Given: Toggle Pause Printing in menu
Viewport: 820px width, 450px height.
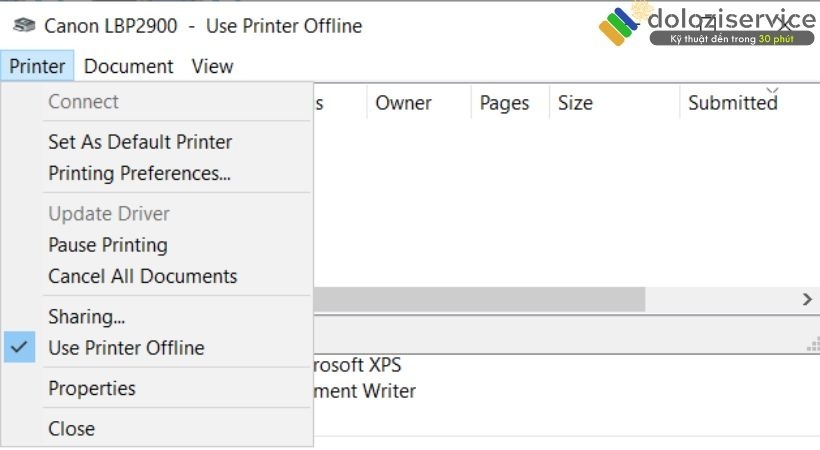Looking at the screenshot, I should [107, 245].
